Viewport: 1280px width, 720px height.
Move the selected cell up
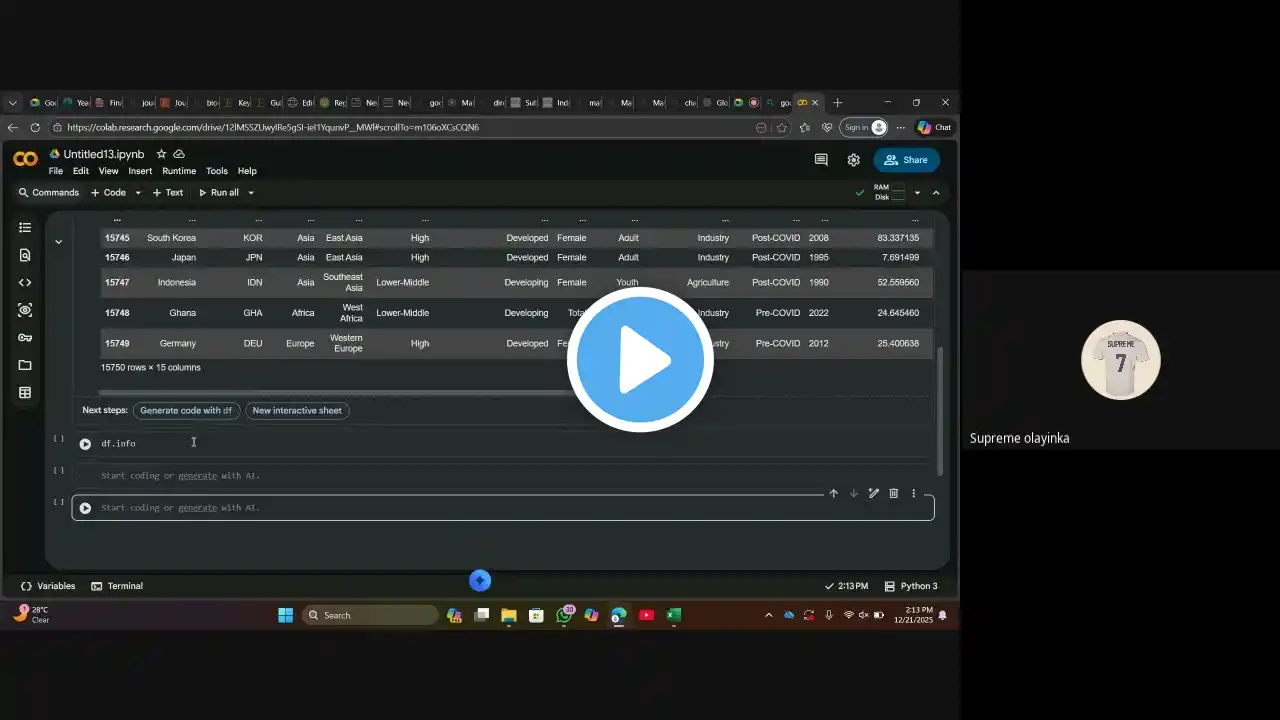tap(833, 493)
